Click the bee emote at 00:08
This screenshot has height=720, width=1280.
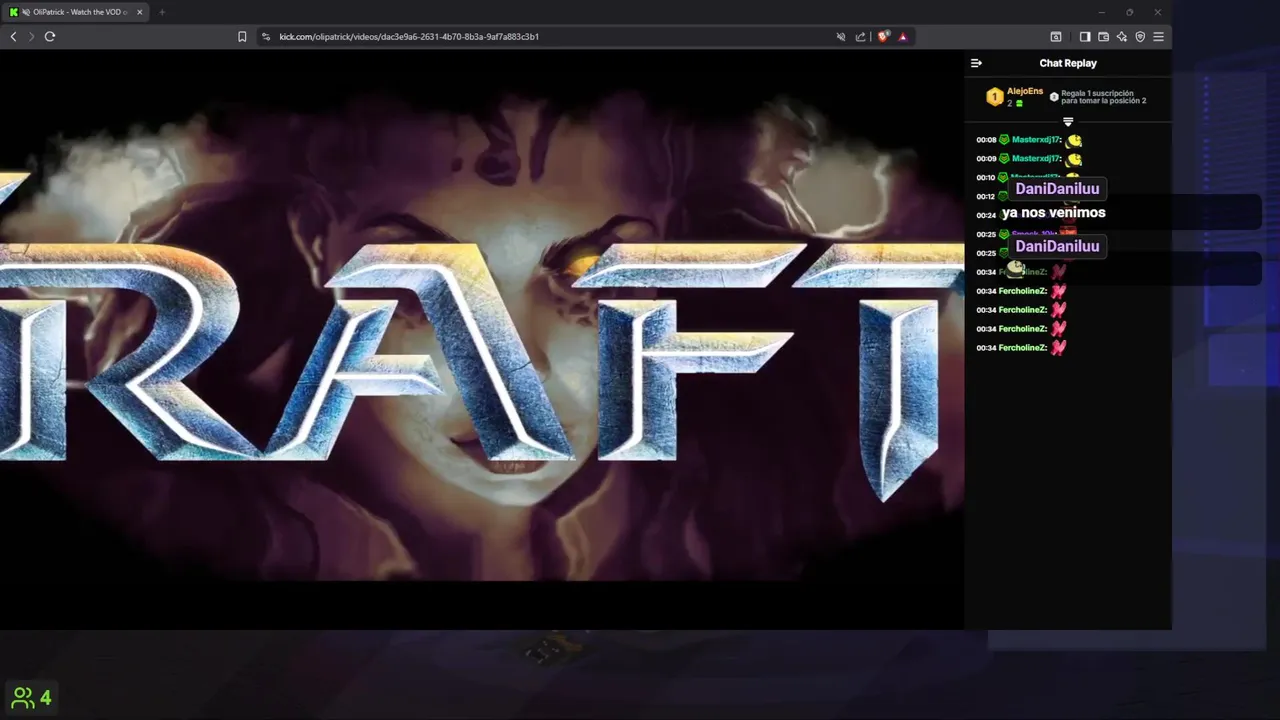(x=1074, y=140)
